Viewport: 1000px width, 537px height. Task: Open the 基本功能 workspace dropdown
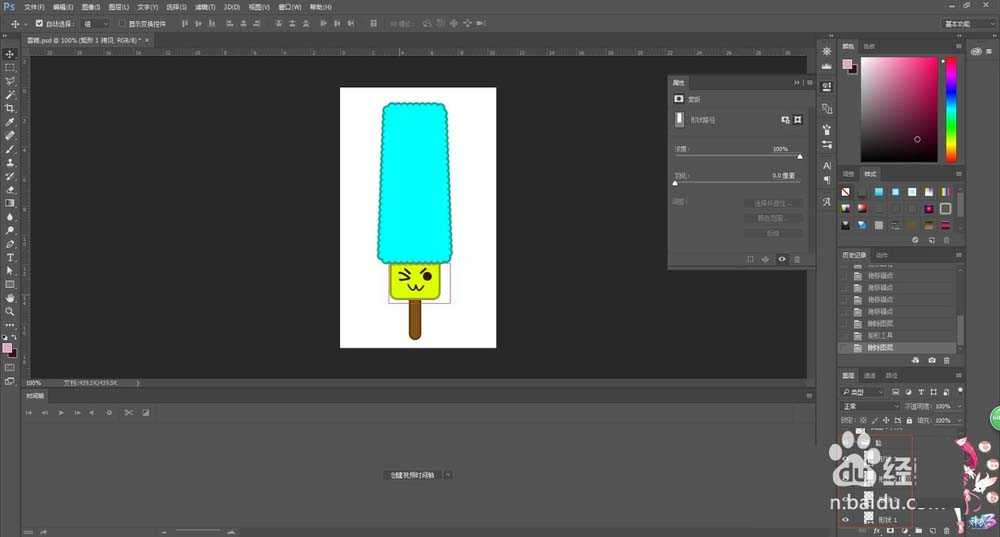(x=967, y=23)
